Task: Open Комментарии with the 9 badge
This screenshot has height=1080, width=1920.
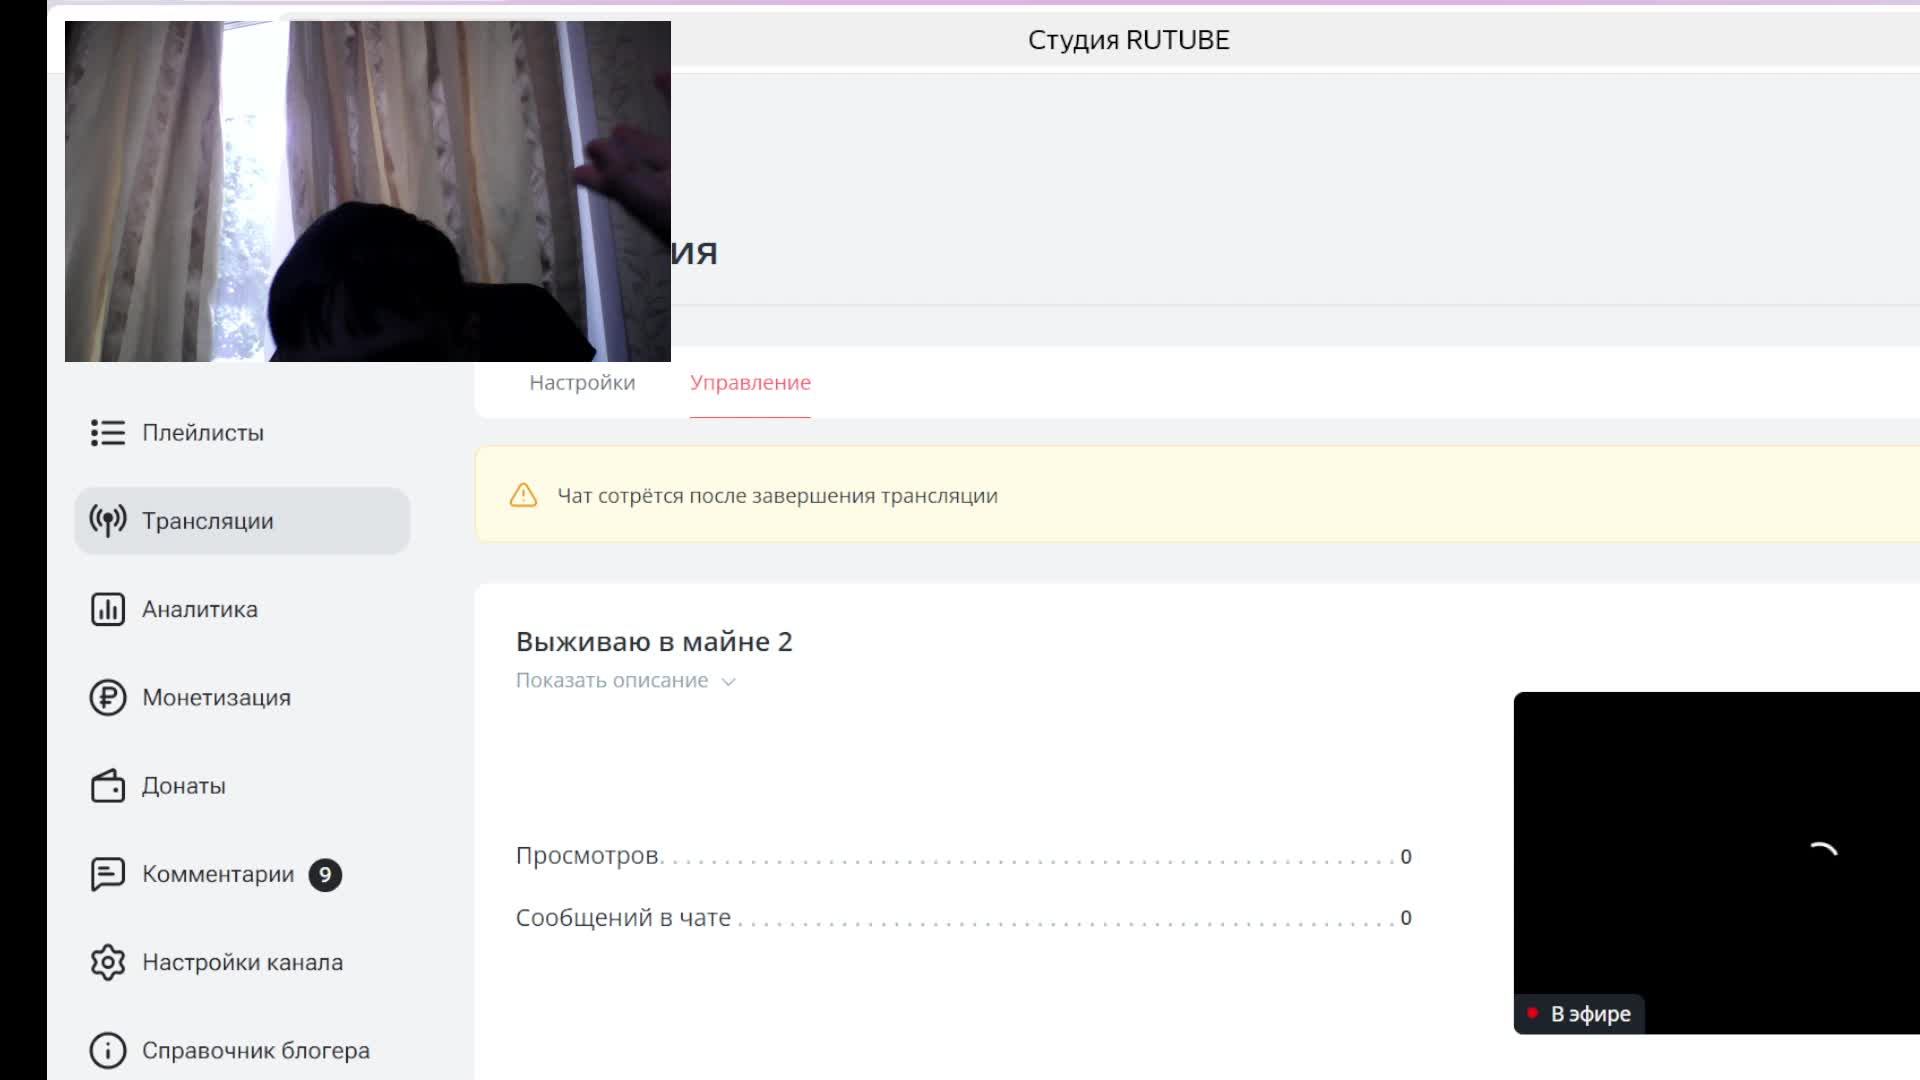Action: 218,874
